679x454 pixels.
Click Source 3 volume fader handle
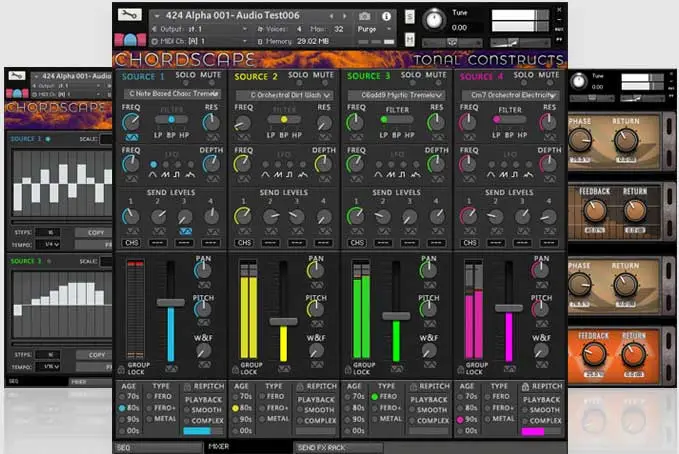pos(396,316)
